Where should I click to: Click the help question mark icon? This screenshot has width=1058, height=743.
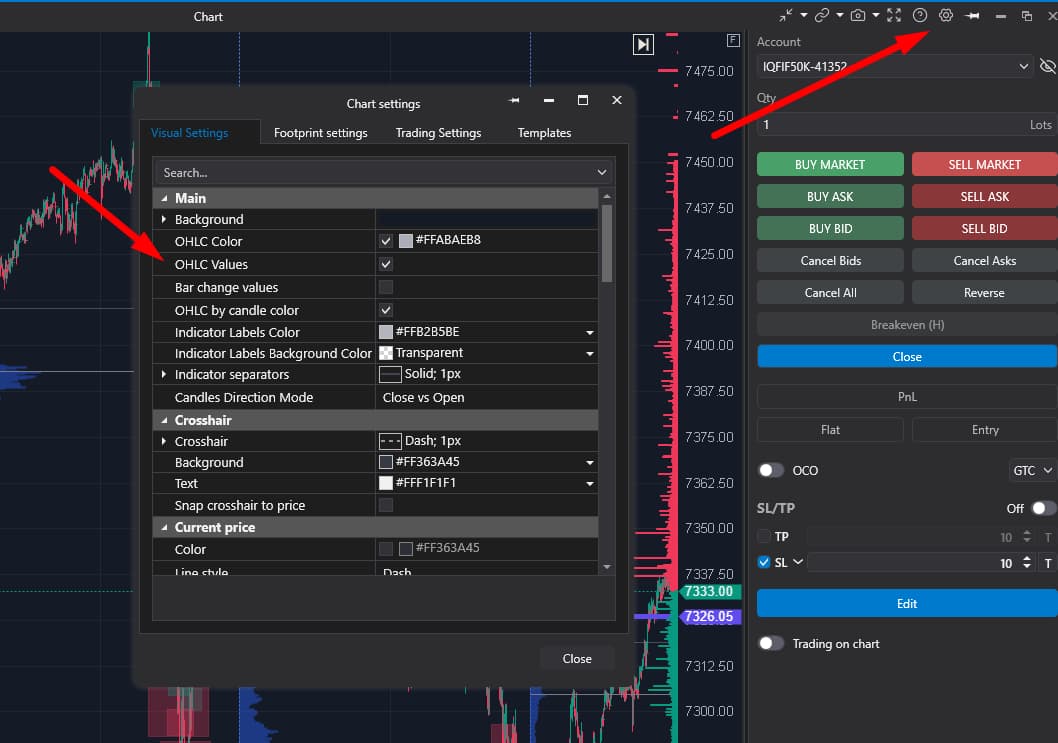920,16
